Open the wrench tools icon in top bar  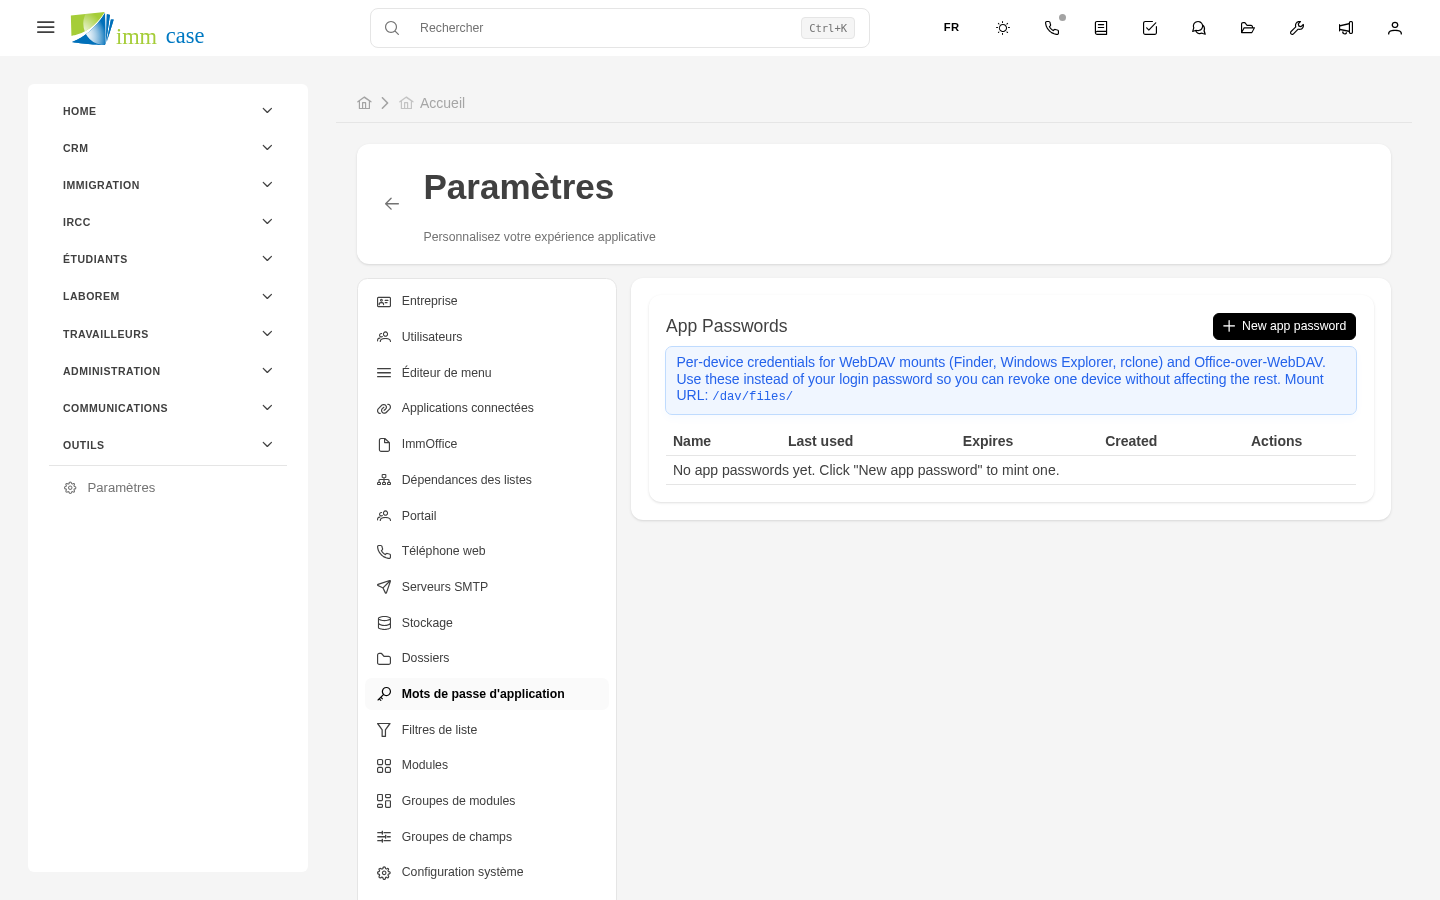[1297, 28]
